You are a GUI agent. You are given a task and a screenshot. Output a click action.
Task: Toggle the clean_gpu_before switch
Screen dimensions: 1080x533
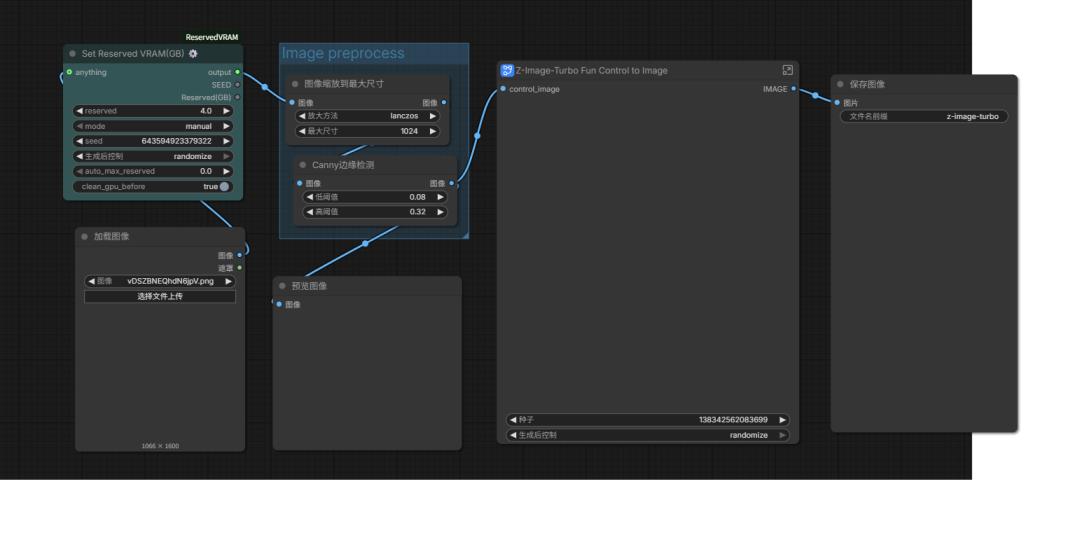pyautogui.click(x=223, y=186)
